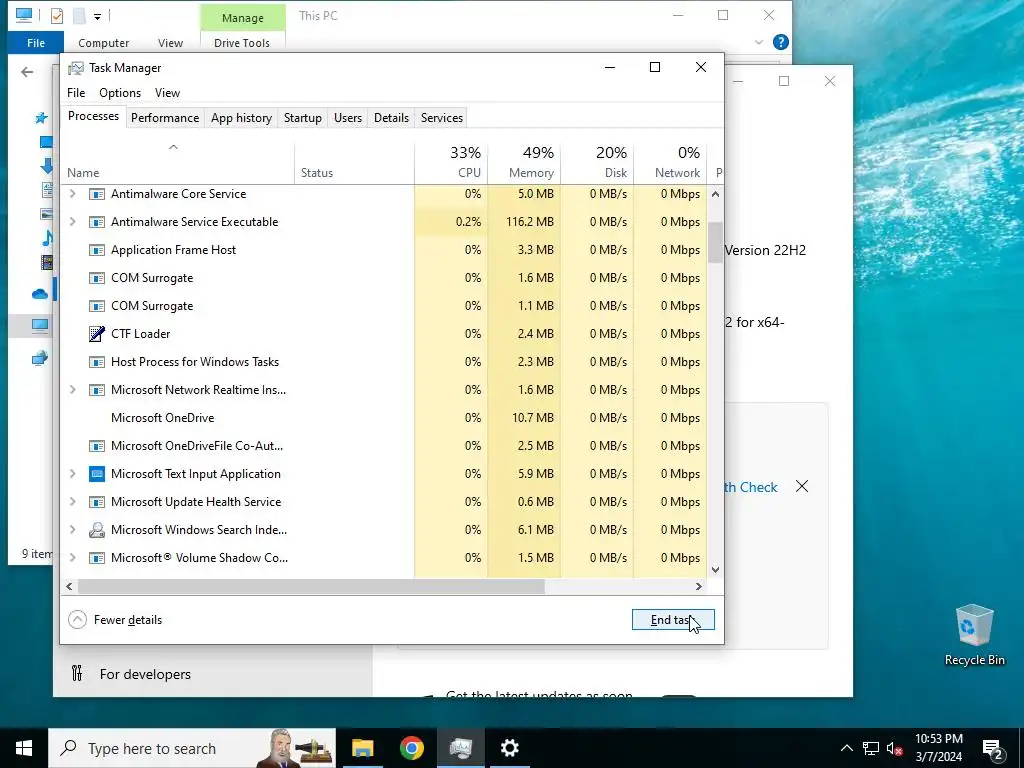Click the help icon in This PC window
Viewport: 1024px width, 768px height.
(x=780, y=42)
